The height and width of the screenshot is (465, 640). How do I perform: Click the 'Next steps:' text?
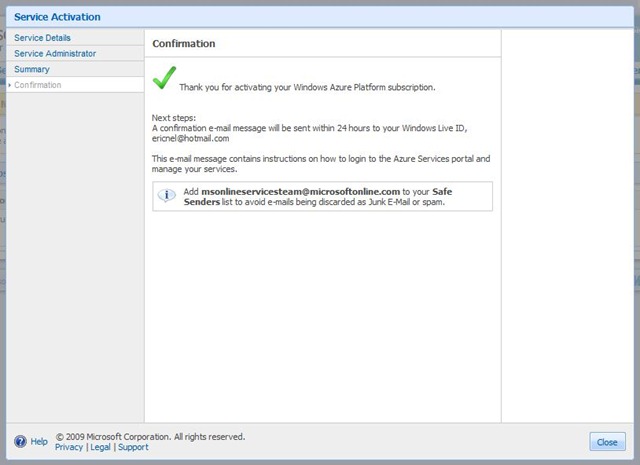(173, 118)
